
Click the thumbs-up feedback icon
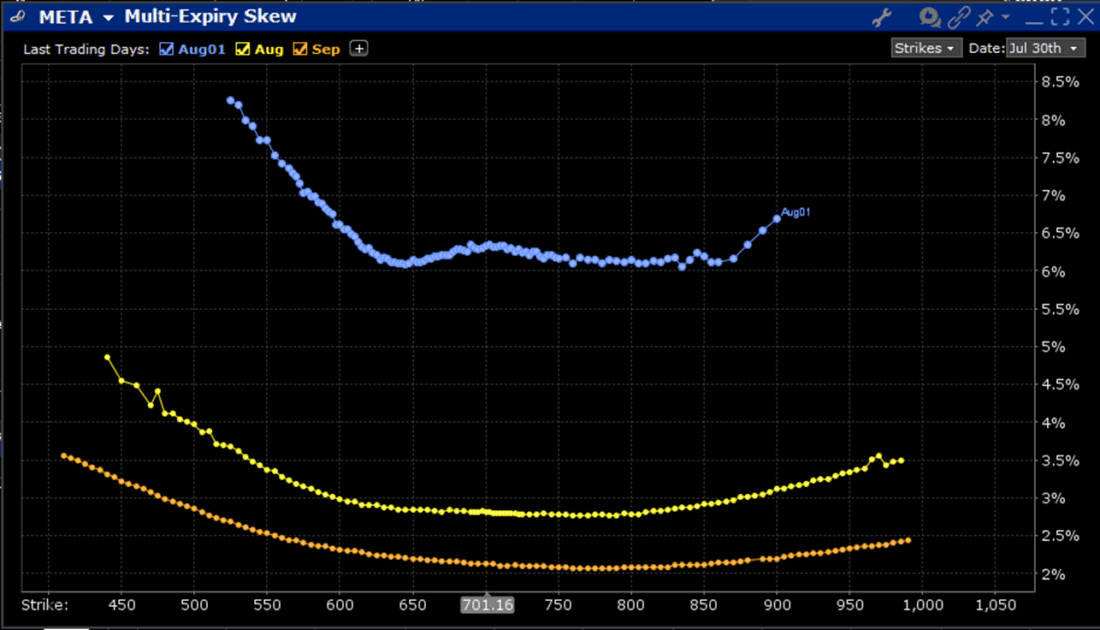click(x=930, y=17)
